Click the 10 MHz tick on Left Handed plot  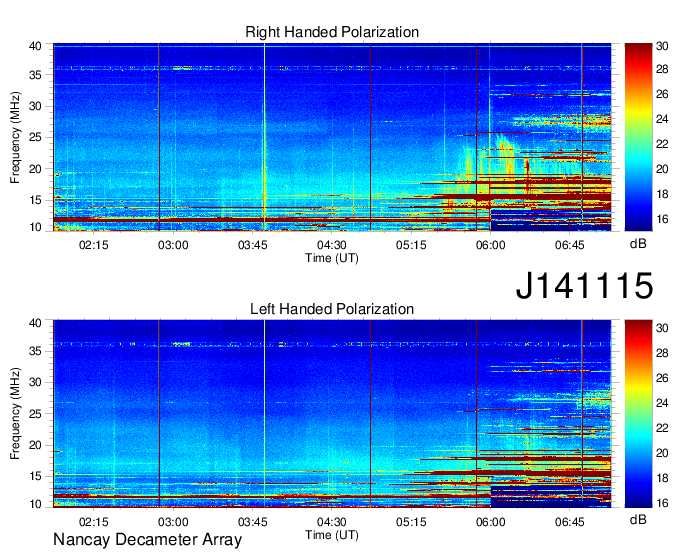coord(35,504)
